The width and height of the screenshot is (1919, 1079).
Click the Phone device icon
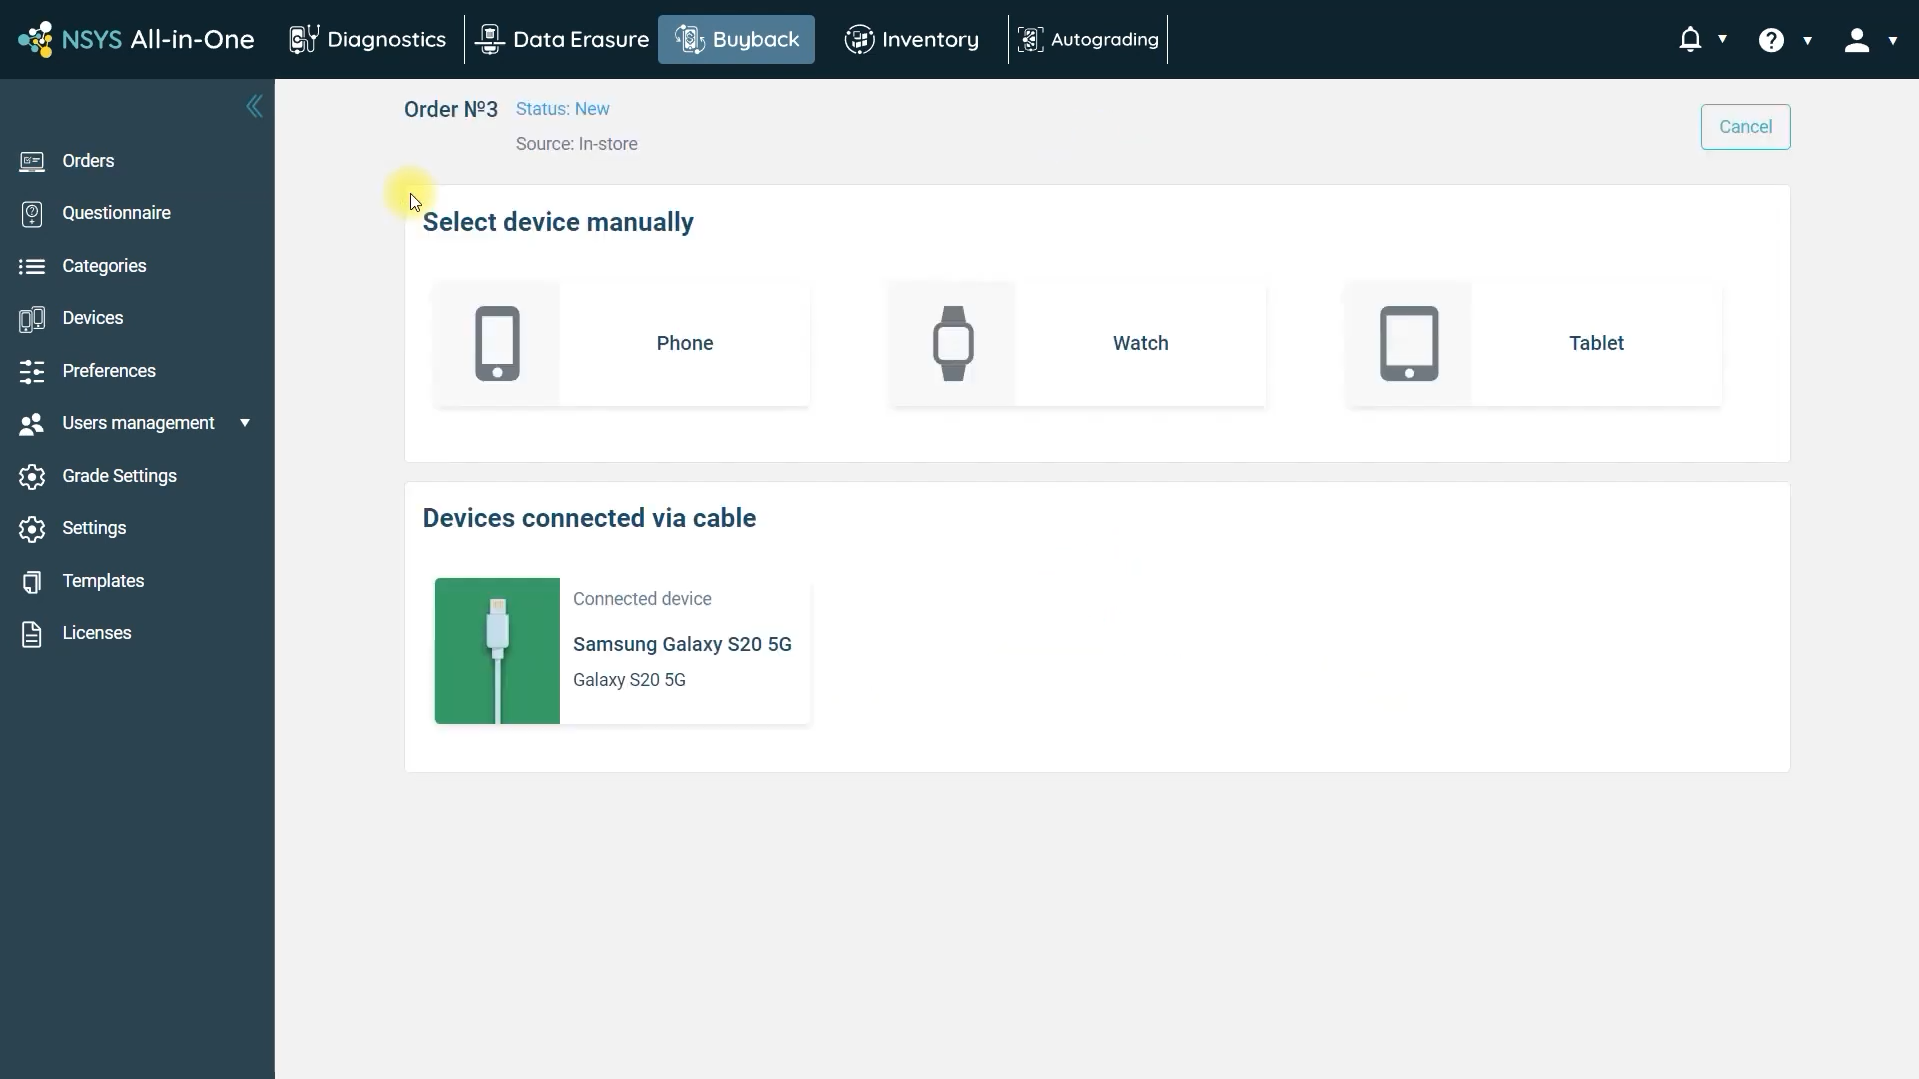(x=497, y=343)
